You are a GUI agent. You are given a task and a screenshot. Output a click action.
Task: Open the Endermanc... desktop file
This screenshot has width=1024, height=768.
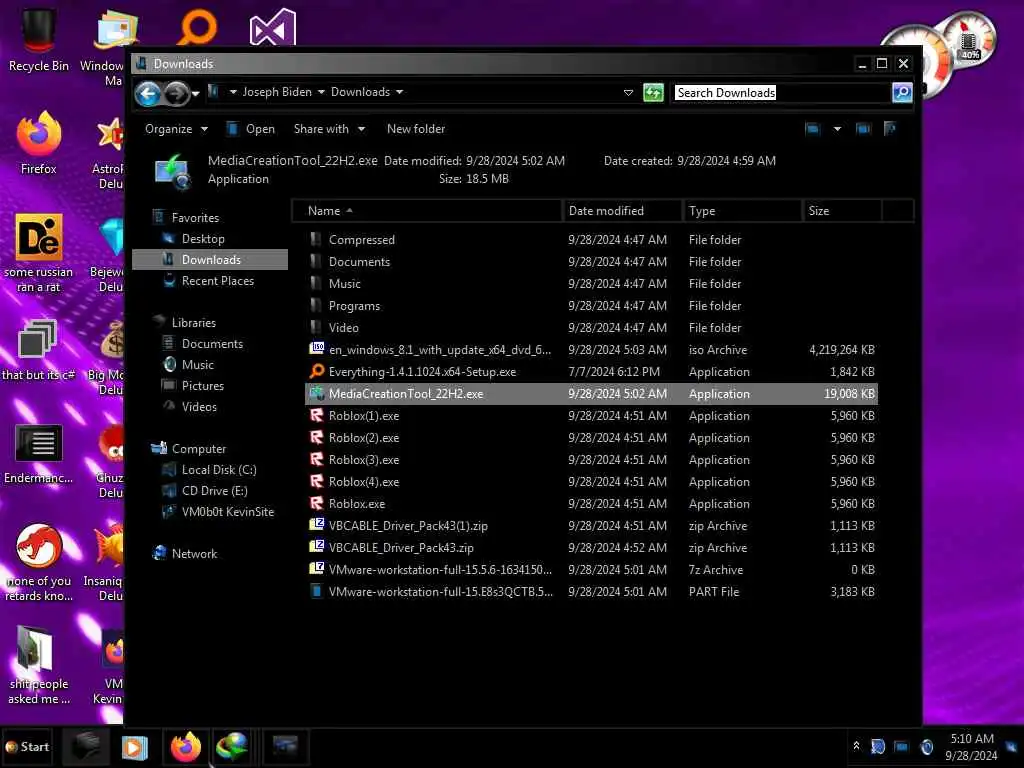coord(38,454)
